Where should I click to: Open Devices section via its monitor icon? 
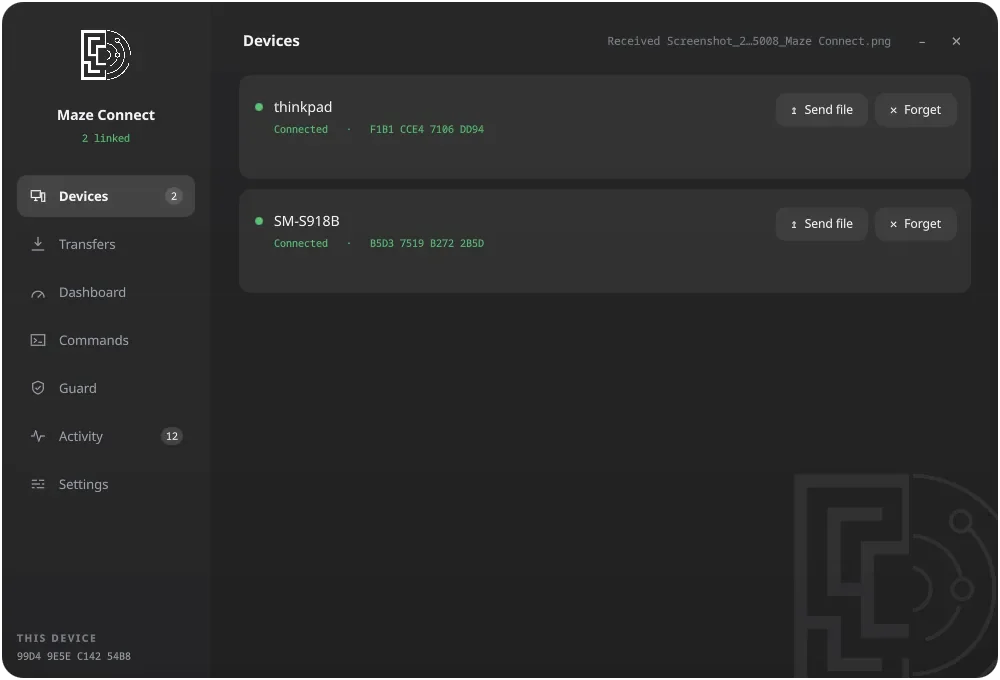(x=38, y=196)
